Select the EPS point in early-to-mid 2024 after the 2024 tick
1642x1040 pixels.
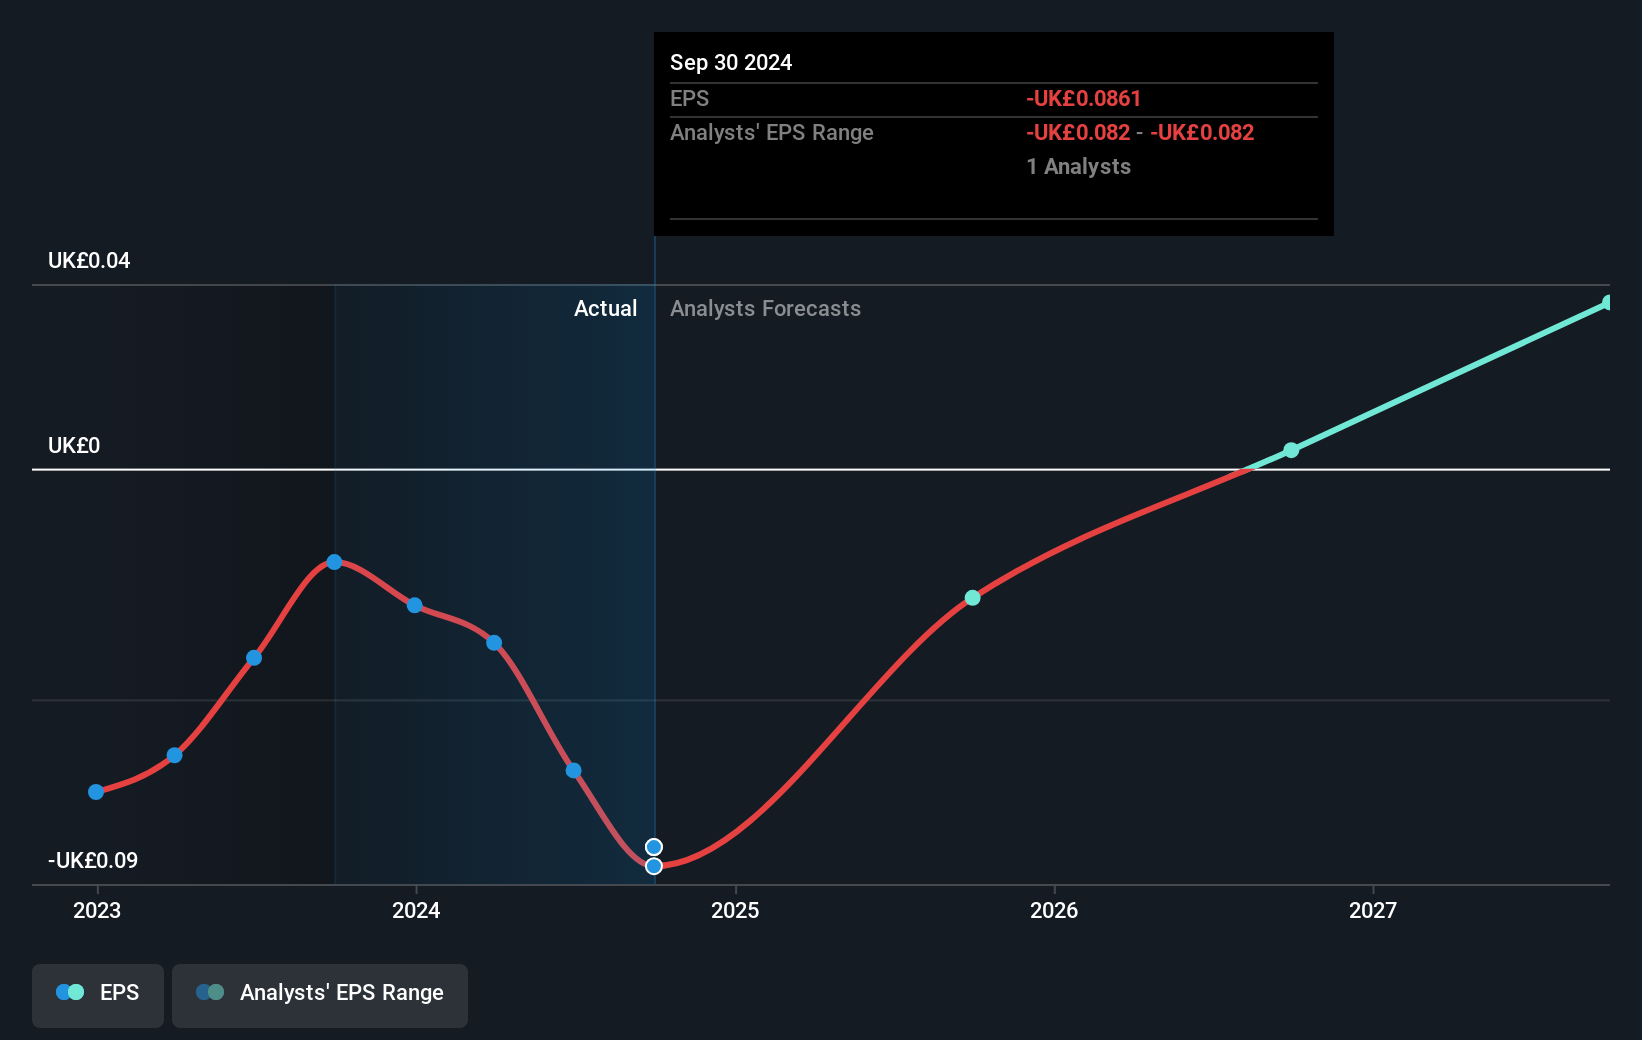pos(494,643)
